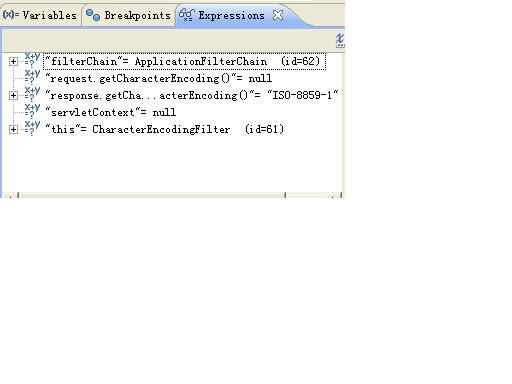This screenshot has width=512, height=384.
Task: Click the watch icon beside filterChain
Action: click(x=32, y=60)
